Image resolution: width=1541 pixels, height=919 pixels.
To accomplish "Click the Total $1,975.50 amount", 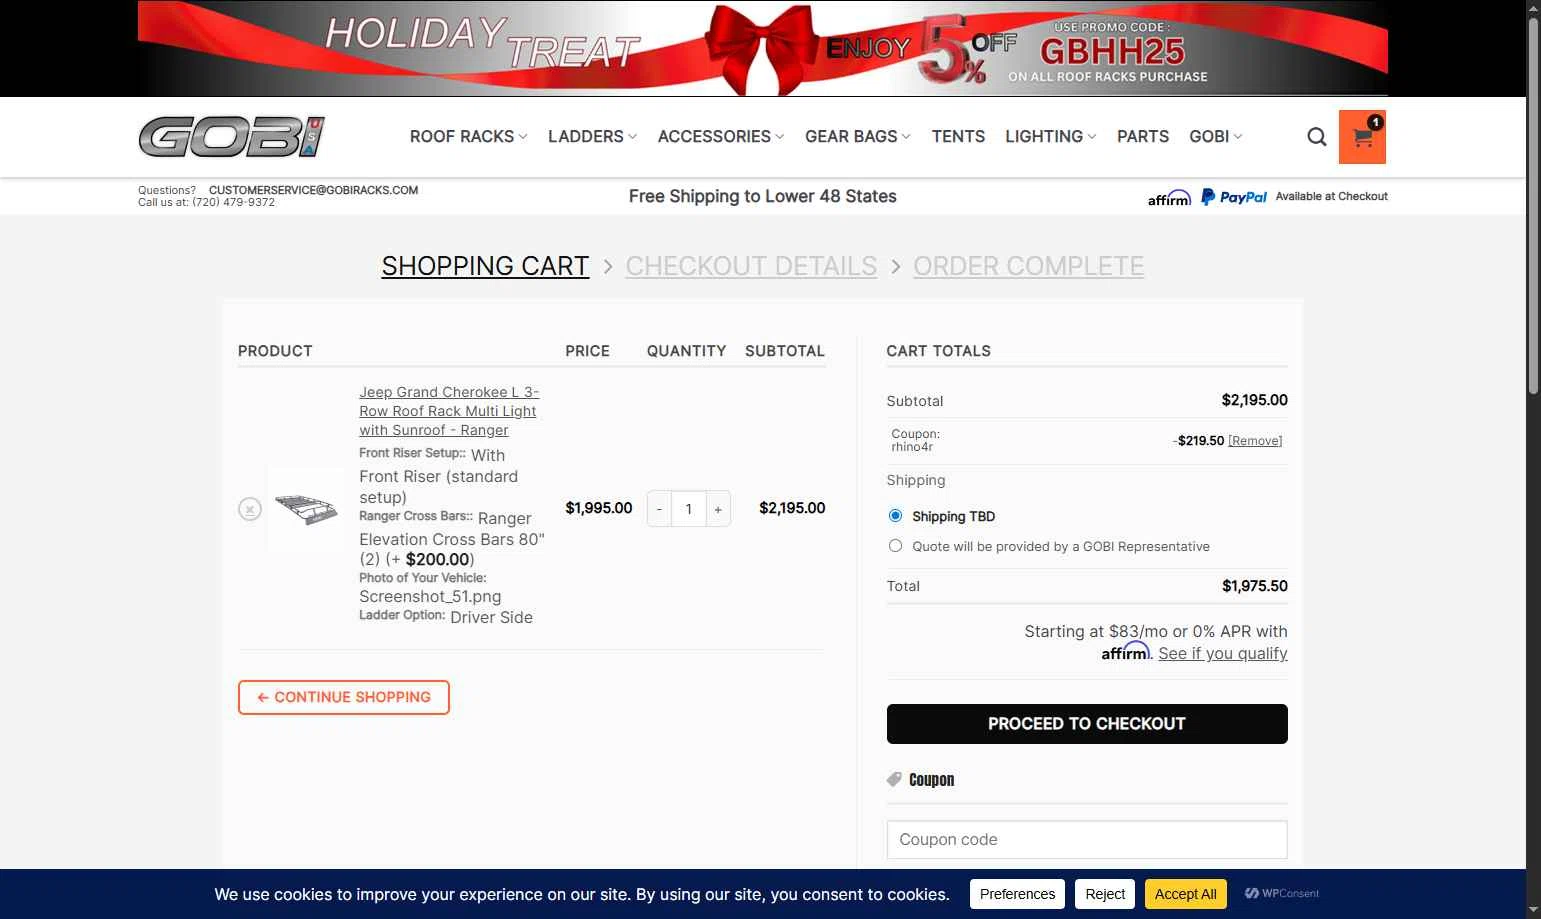I will click(x=1254, y=586).
